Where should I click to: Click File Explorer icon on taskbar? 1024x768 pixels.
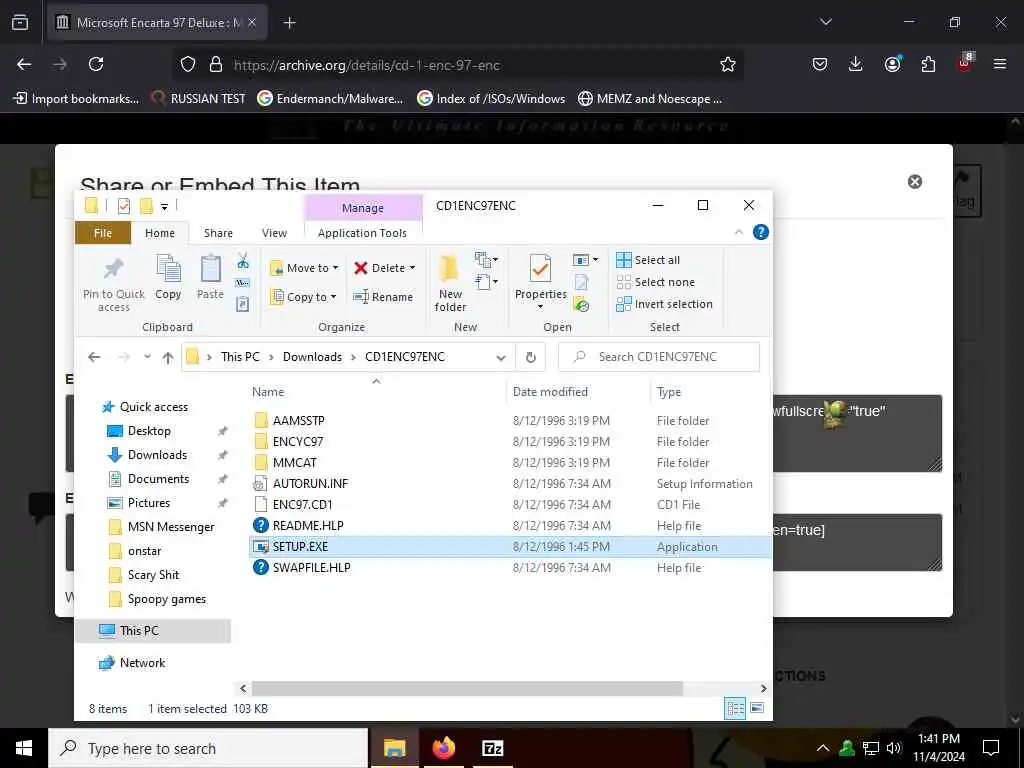coord(394,748)
